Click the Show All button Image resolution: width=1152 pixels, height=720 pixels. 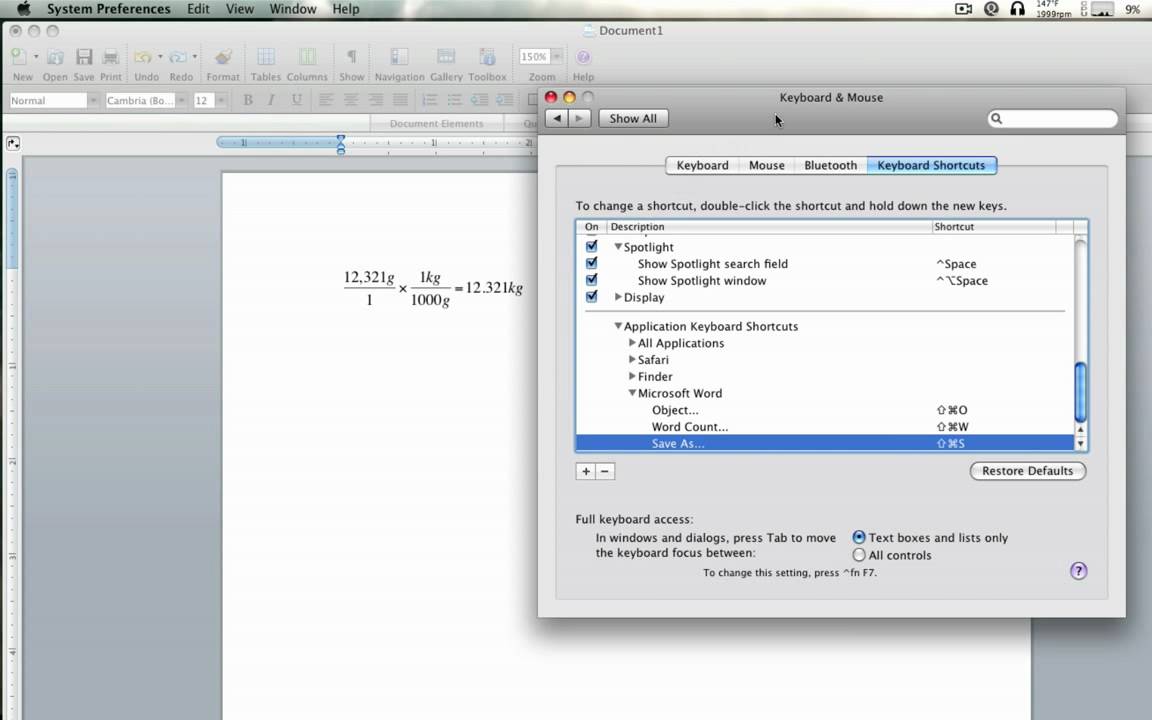tap(633, 118)
